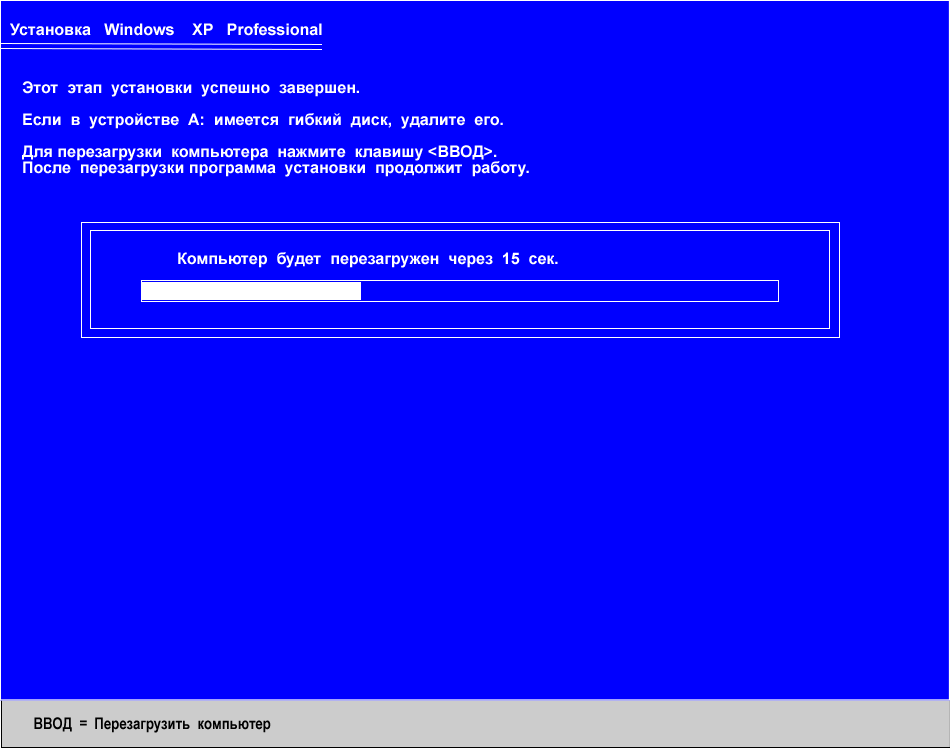
Task: Click 'ВВОД = Перезагрузить компьютер' in the status bar
Action: click(152, 724)
